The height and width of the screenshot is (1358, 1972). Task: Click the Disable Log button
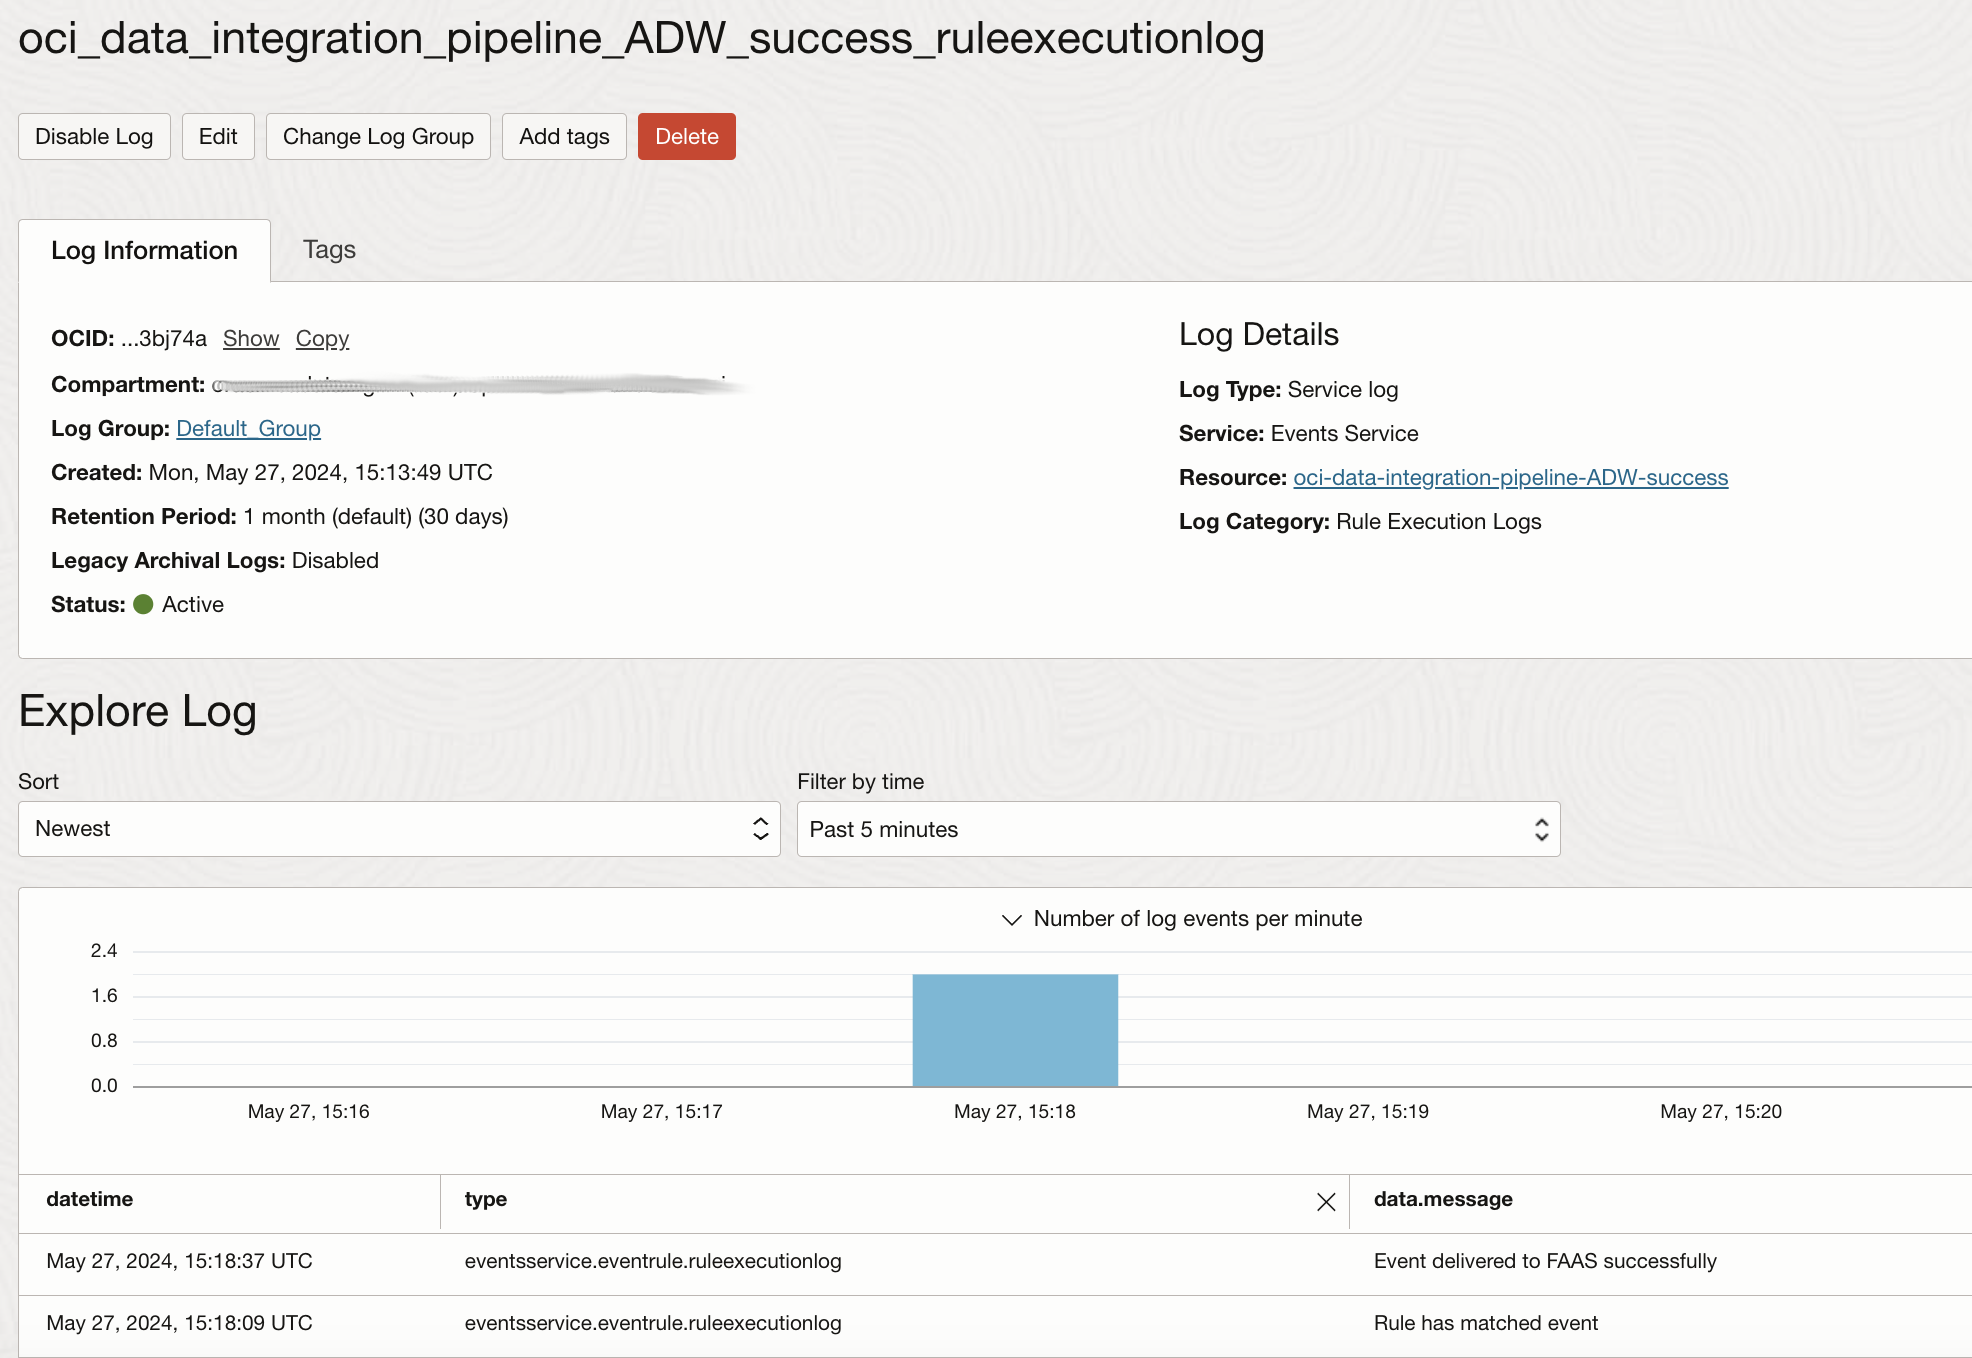click(94, 136)
